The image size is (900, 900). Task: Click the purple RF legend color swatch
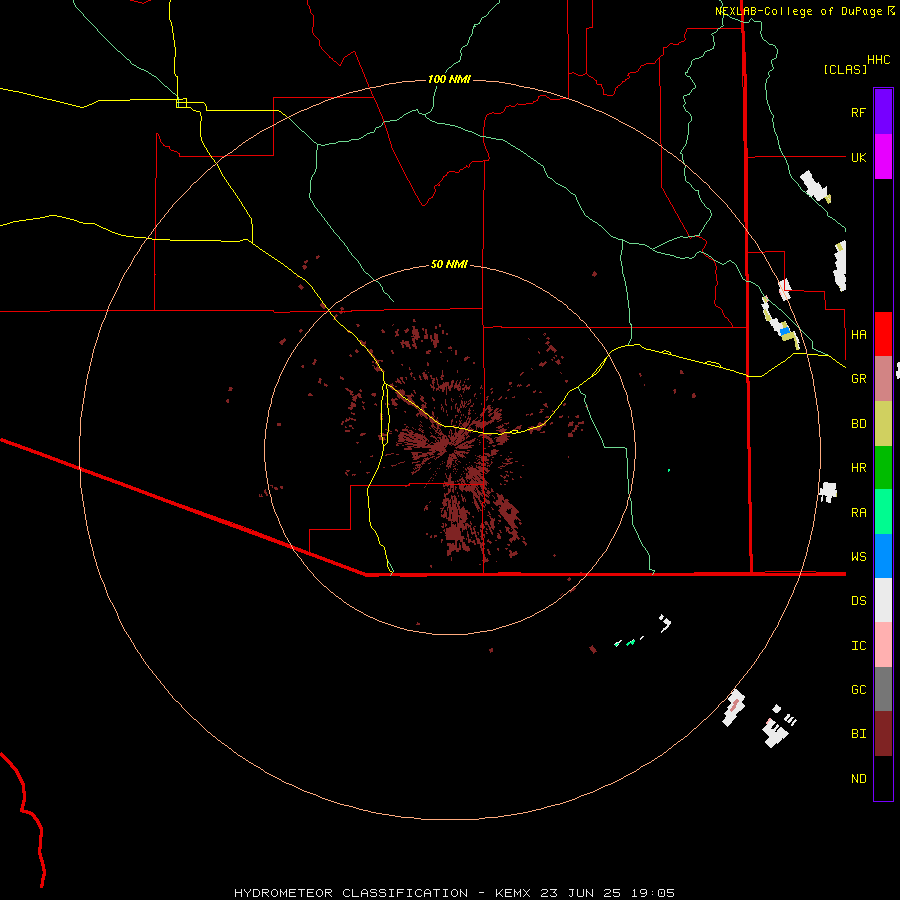point(883,112)
